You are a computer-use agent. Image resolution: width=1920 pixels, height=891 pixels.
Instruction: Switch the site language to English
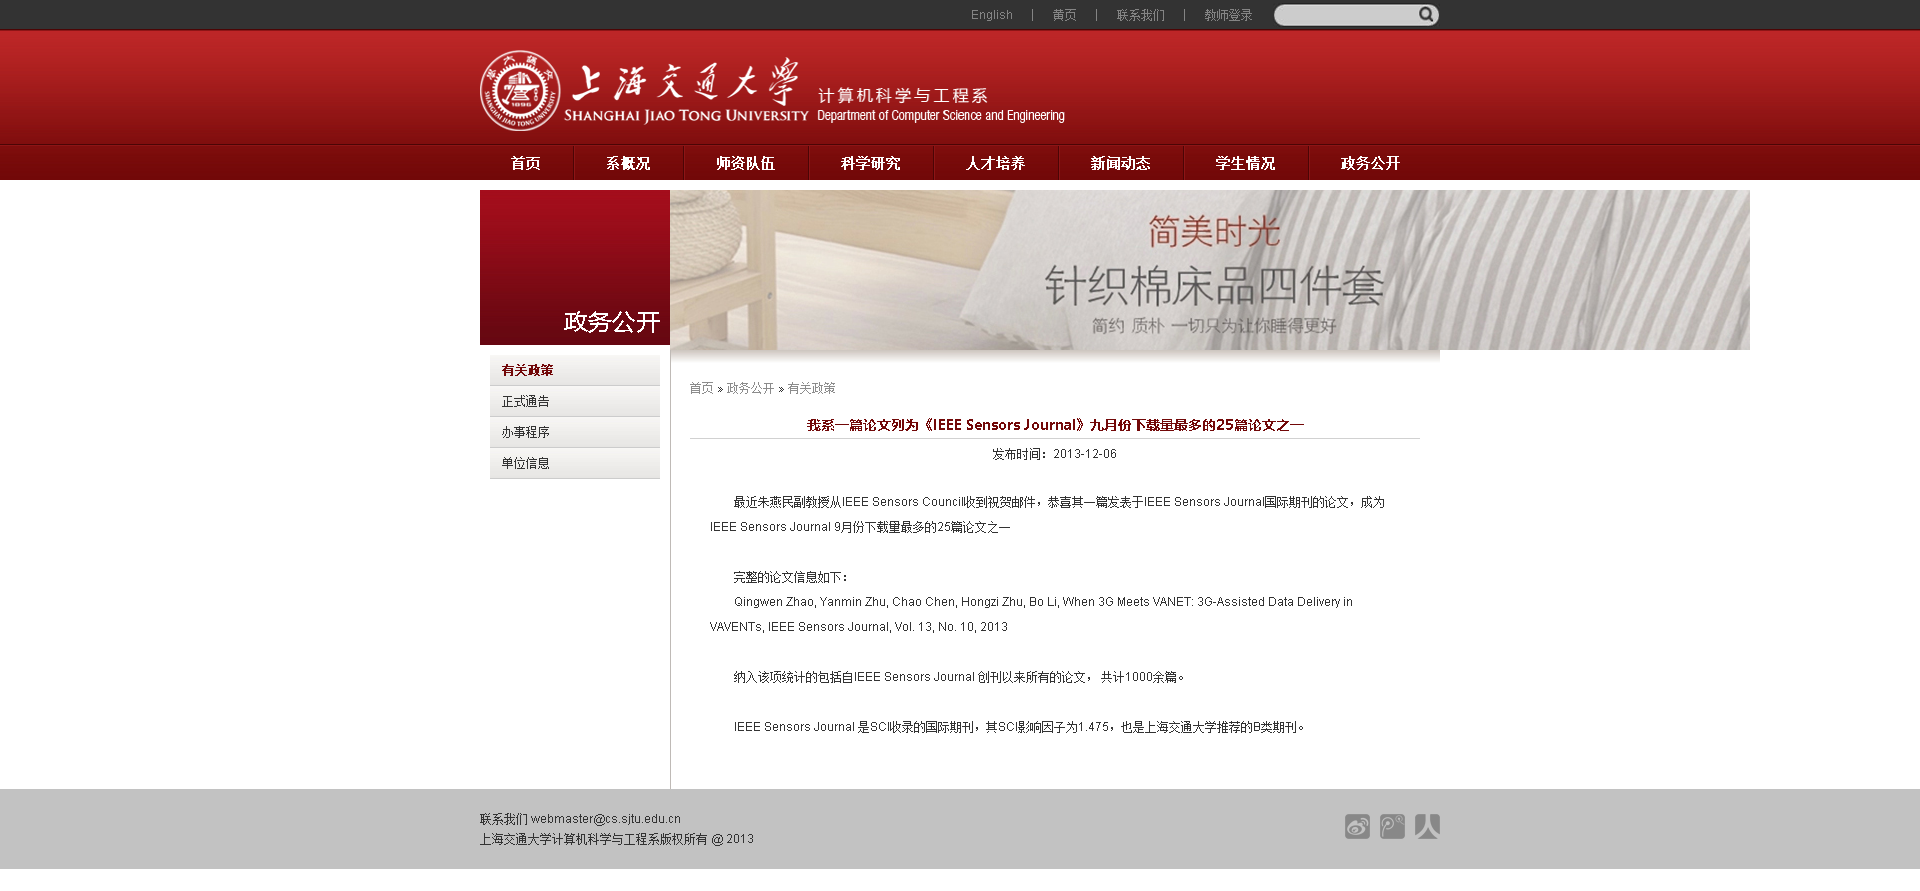991,15
